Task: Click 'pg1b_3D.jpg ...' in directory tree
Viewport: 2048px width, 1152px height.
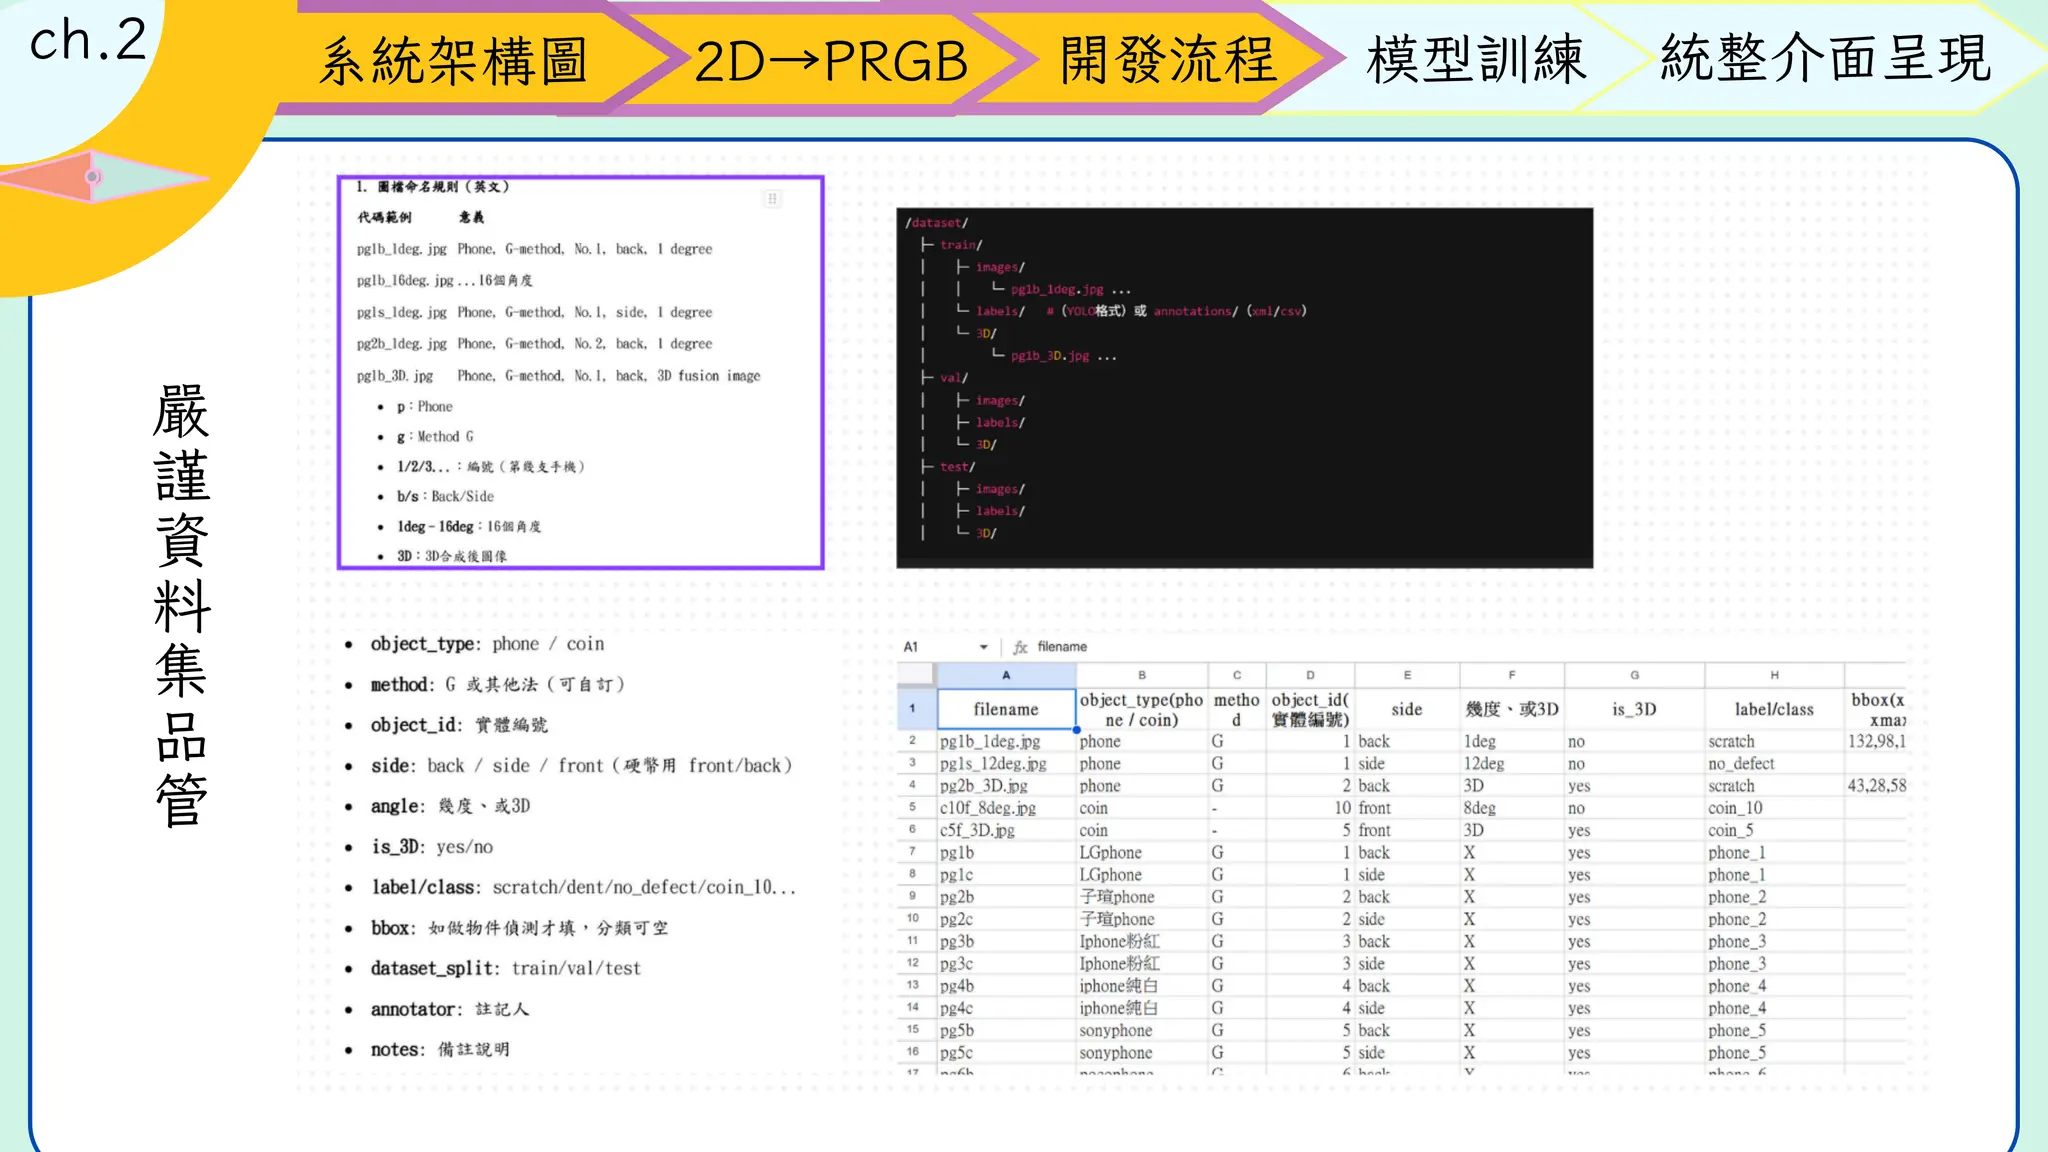Action: click(x=1063, y=356)
